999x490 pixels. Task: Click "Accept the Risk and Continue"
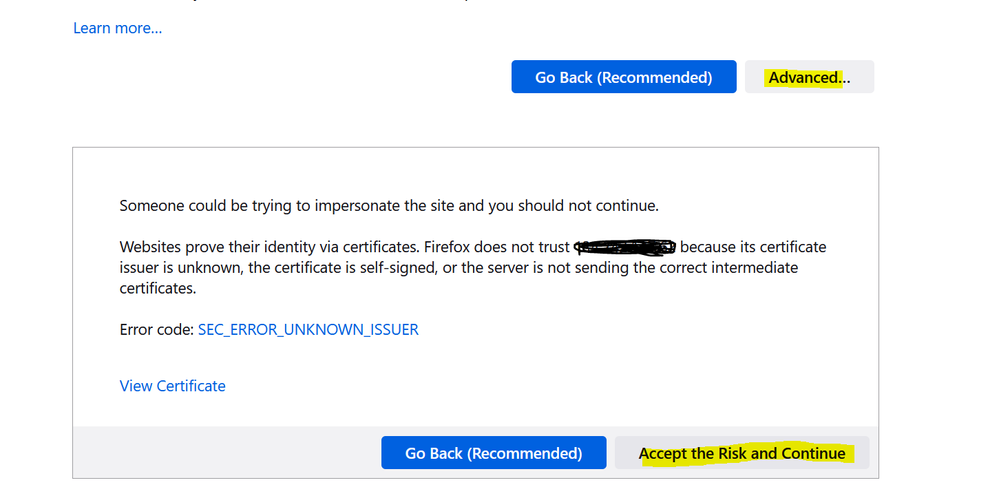click(741, 453)
